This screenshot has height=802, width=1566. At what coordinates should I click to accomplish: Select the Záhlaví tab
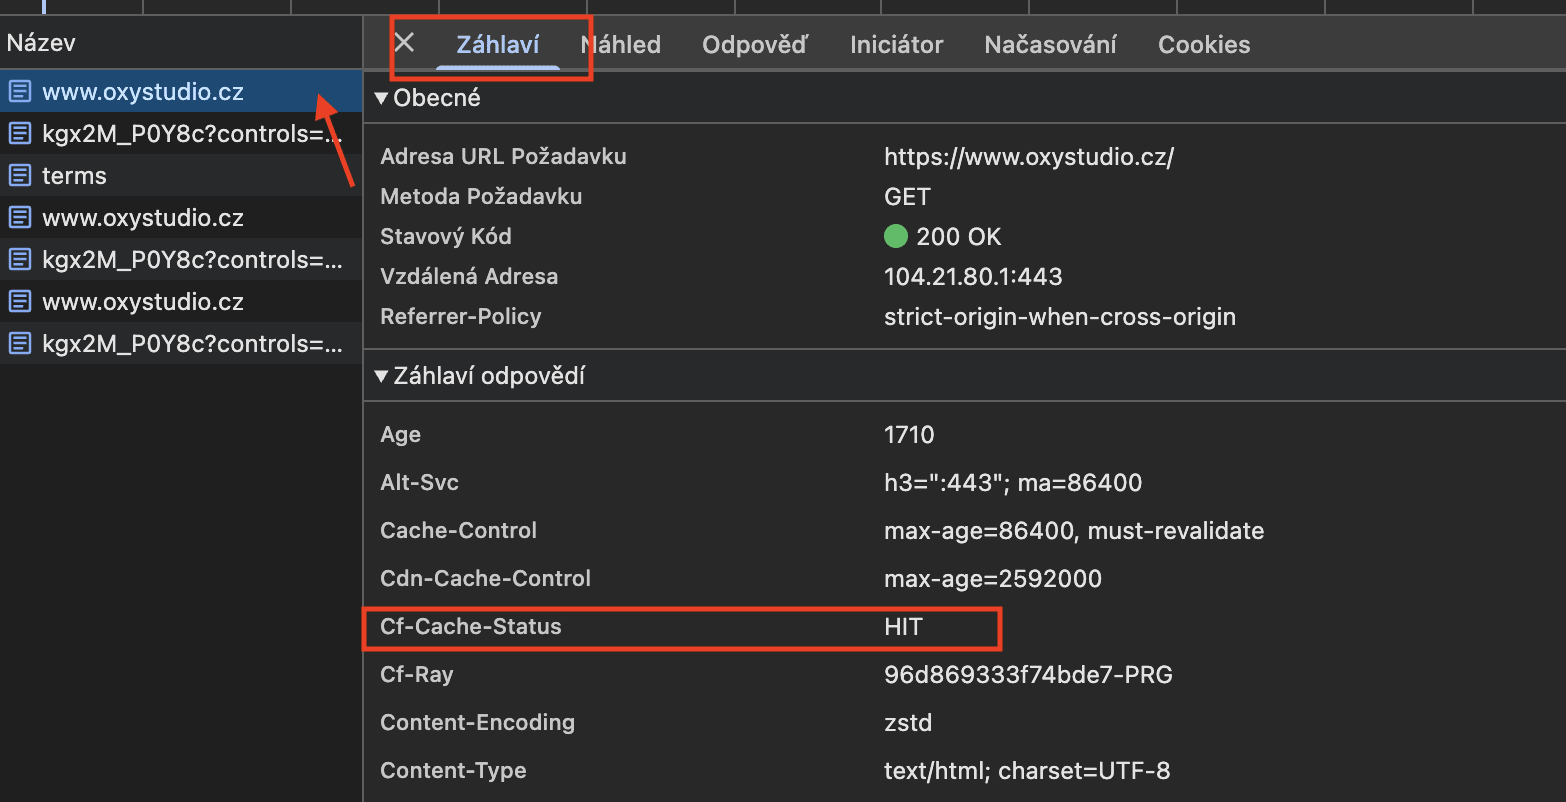coord(498,45)
